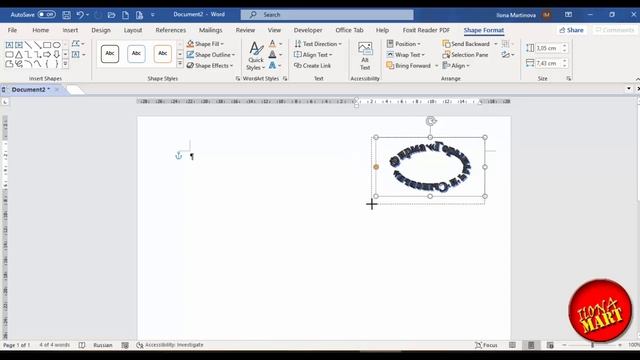
Task: Open WordArt Quick Styles
Action: (256, 56)
